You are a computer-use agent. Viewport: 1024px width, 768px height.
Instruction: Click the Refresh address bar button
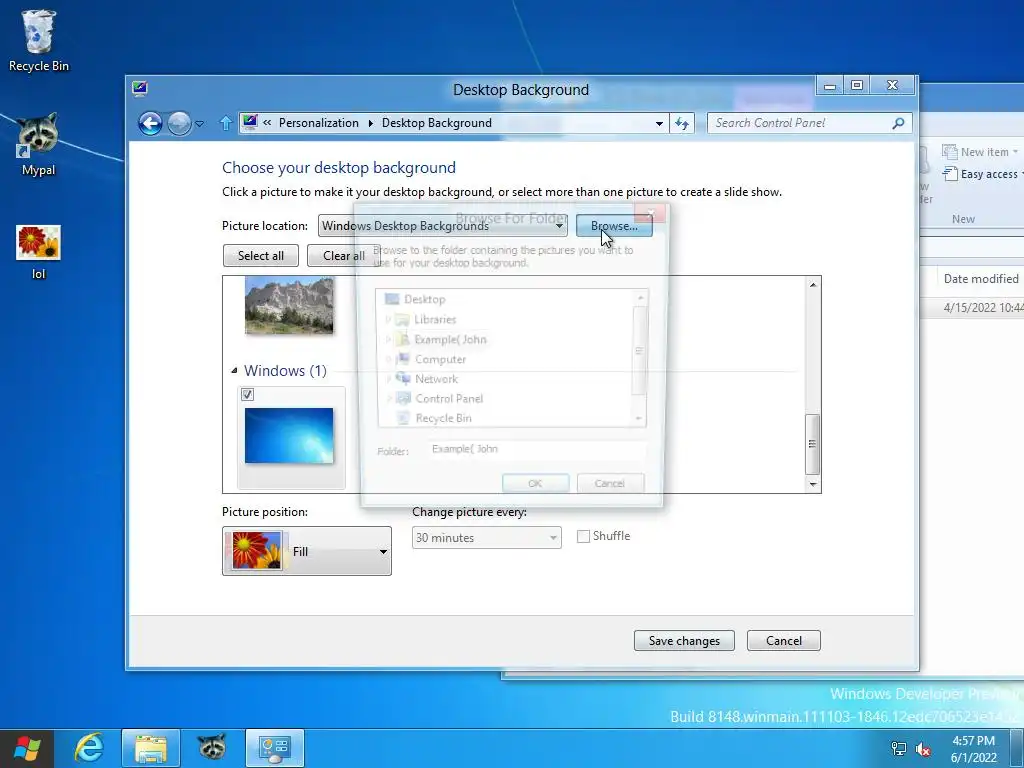click(682, 123)
